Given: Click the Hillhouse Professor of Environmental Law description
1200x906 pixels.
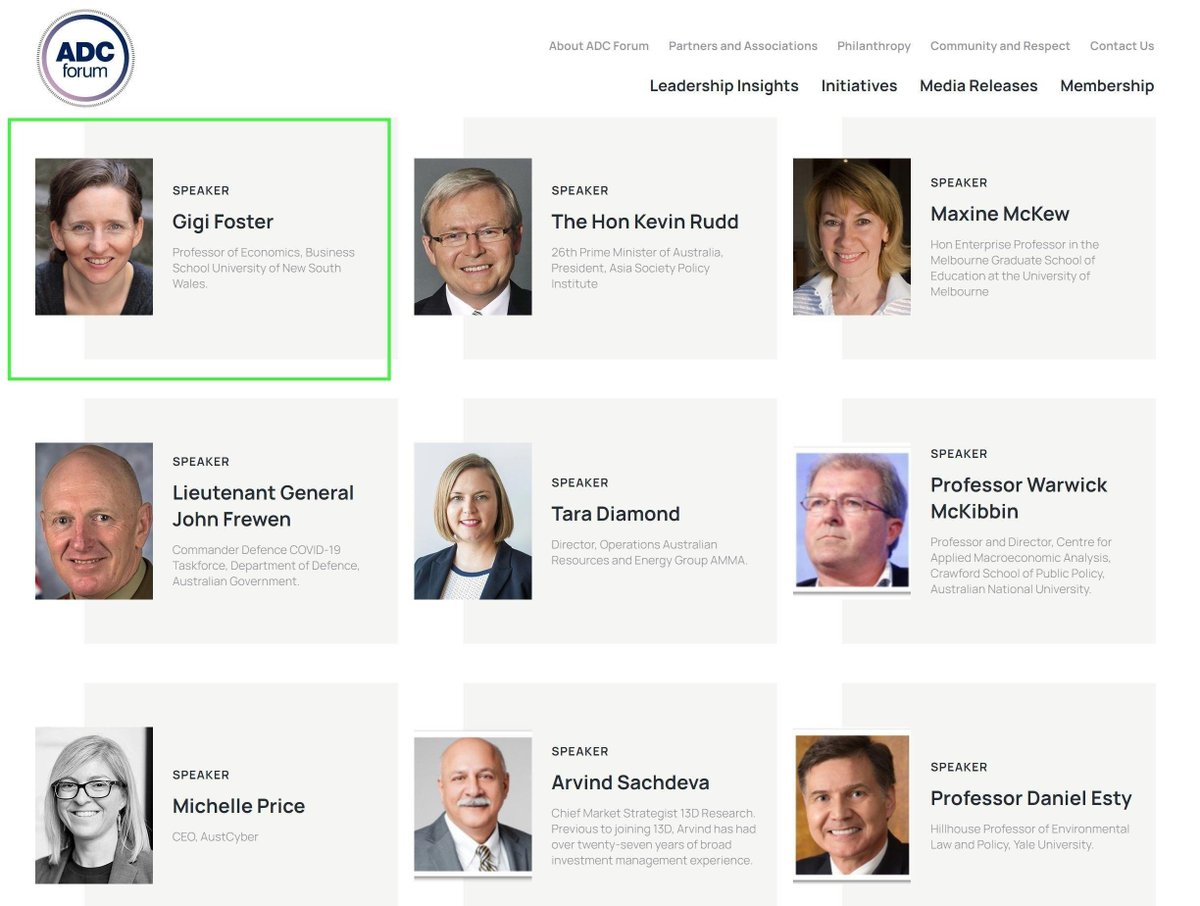Looking at the screenshot, I should (x=1030, y=837).
